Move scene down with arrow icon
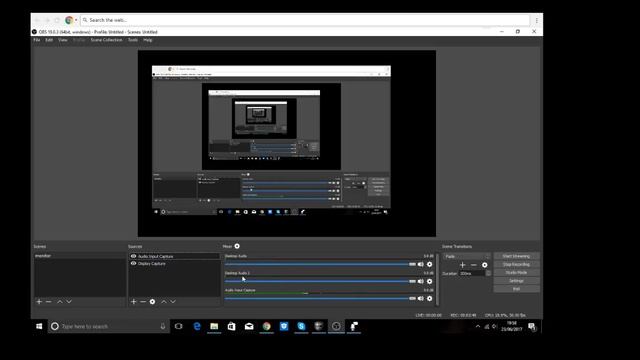The image size is (640, 360). tap(69, 302)
